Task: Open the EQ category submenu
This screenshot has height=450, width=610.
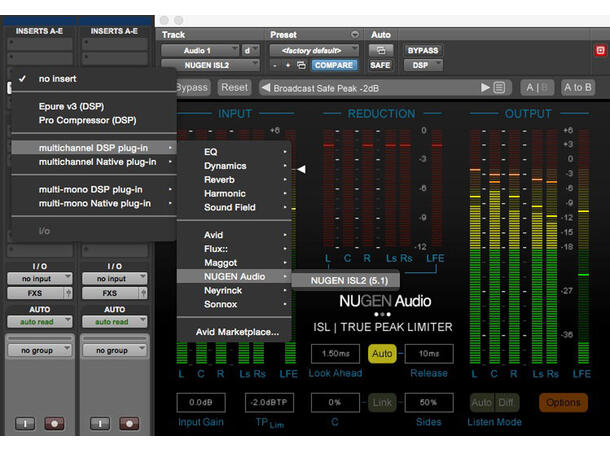Action: [234, 152]
